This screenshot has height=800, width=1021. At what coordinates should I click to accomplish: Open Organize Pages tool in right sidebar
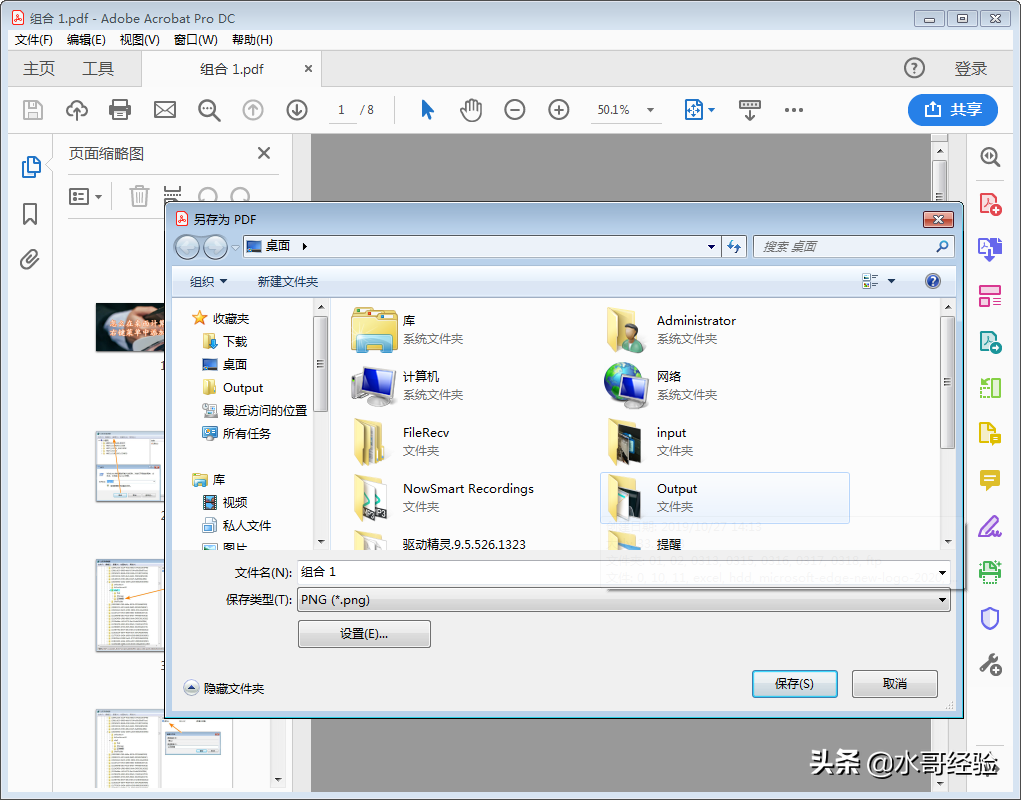(x=990, y=296)
